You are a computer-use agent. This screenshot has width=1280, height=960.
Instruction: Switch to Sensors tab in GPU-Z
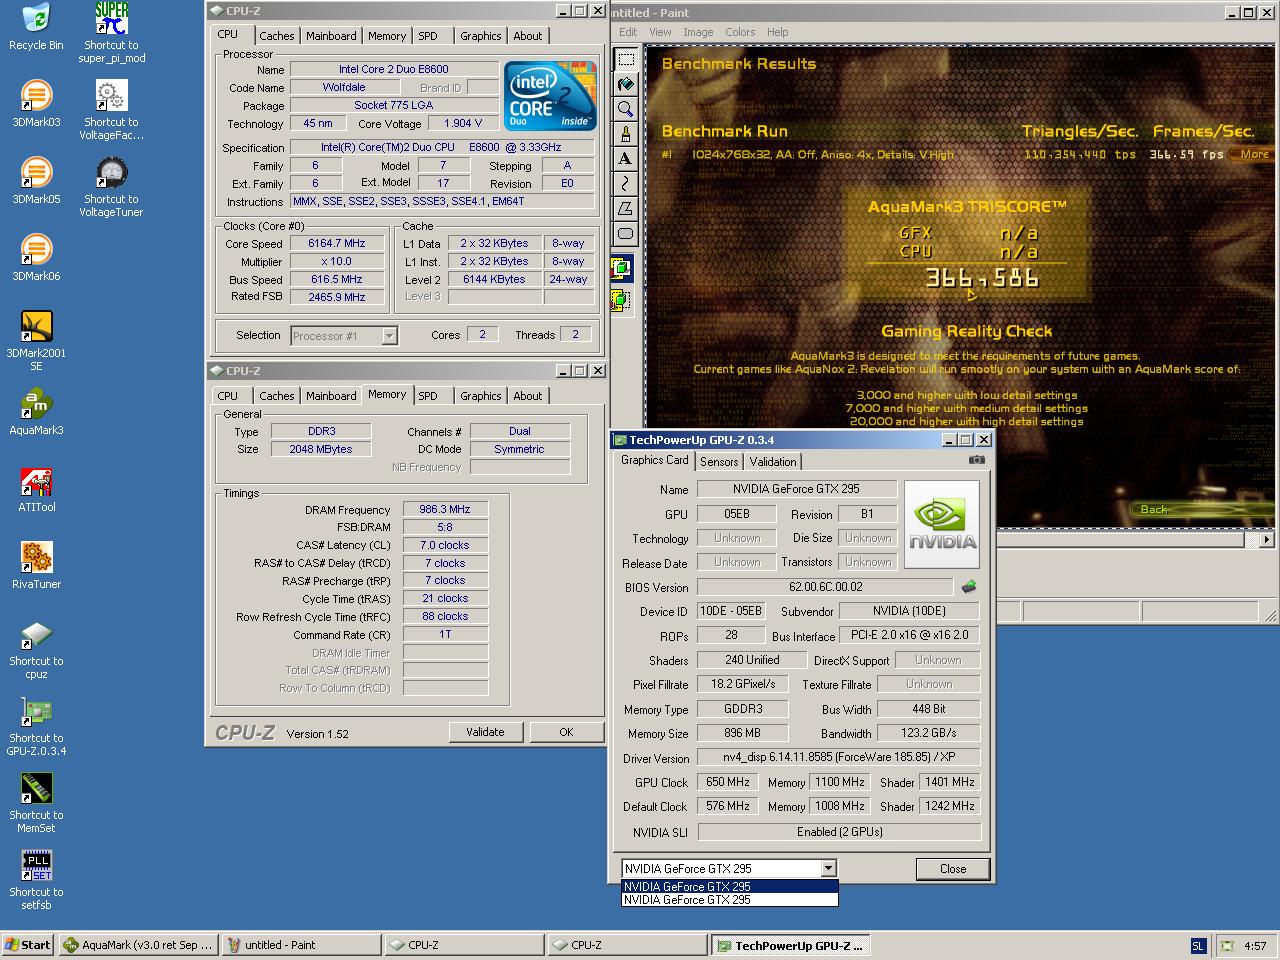(x=719, y=462)
